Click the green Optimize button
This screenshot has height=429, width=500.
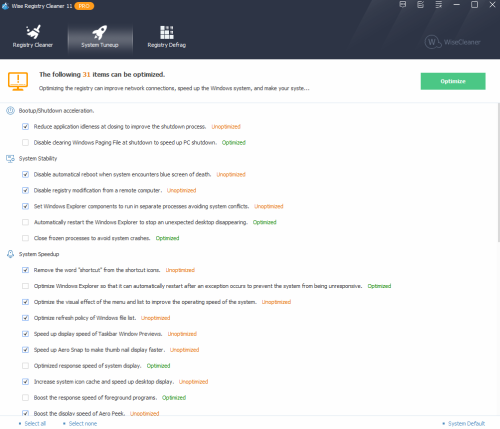453,81
